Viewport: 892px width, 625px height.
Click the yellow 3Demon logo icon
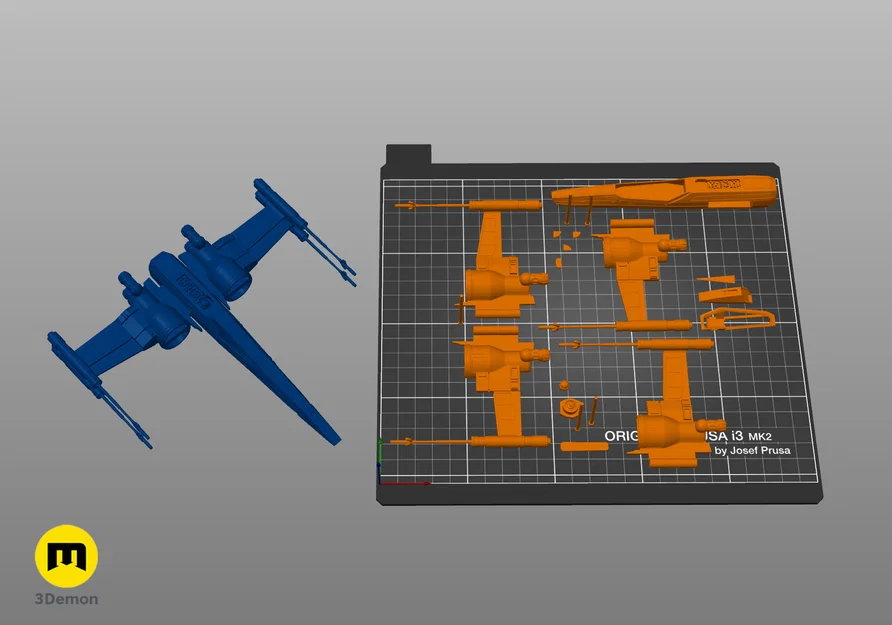pyautogui.click(x=67, y=556)
